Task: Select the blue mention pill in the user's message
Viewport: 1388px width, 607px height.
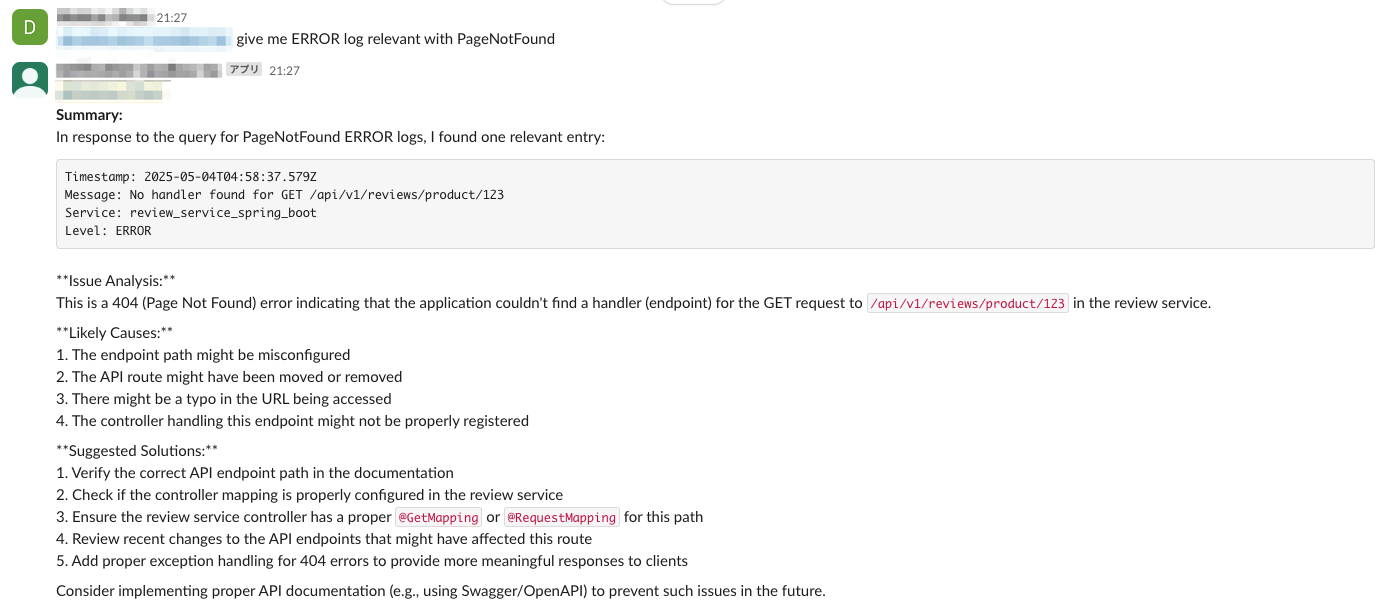Action: pos(144,39)
